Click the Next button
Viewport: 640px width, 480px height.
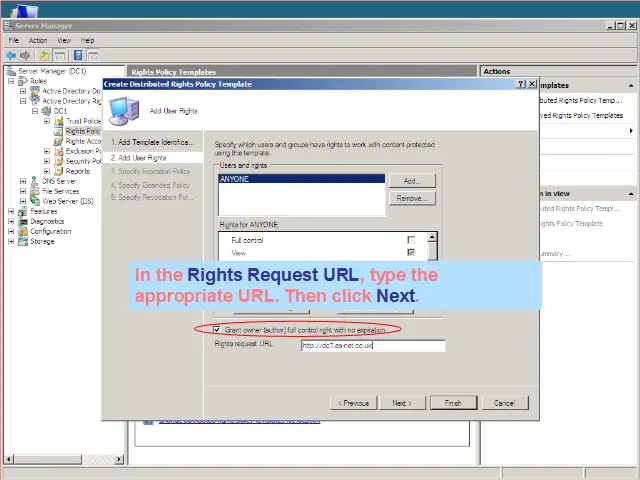(402, 403)
